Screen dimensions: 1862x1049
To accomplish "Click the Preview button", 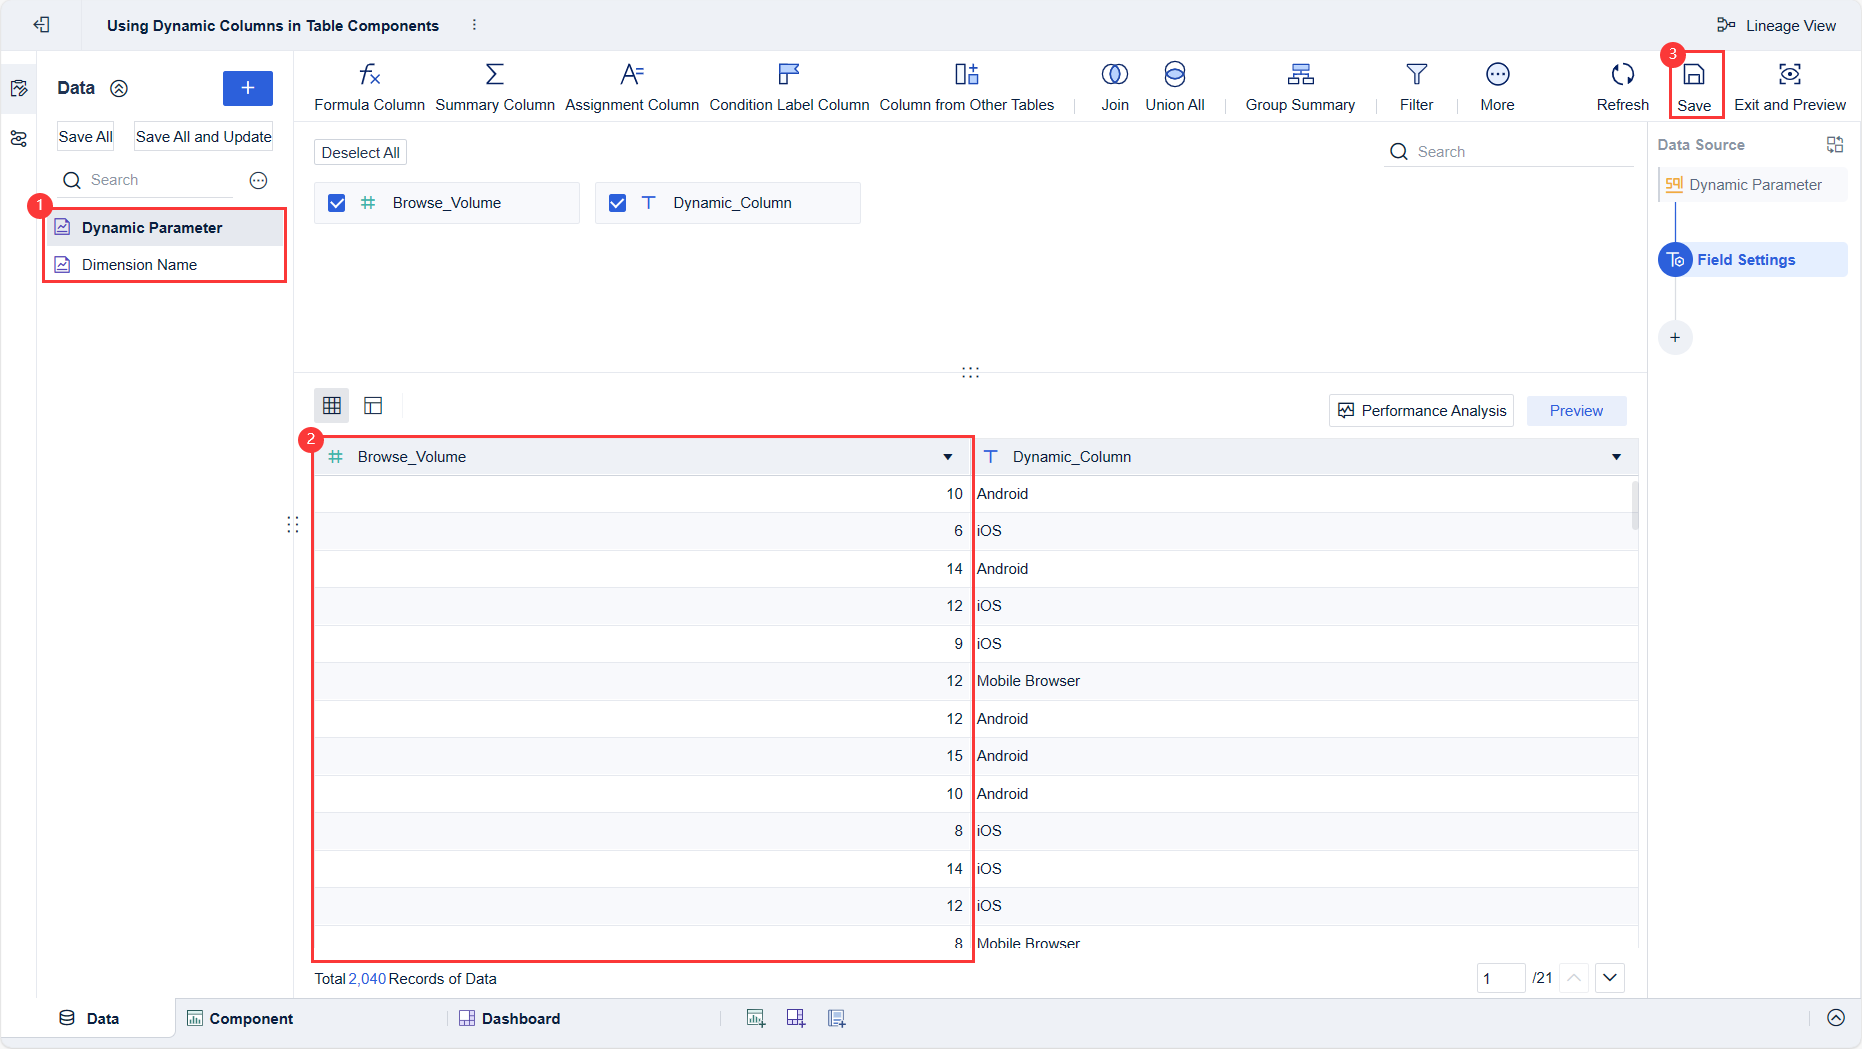I will point(1575,410).
